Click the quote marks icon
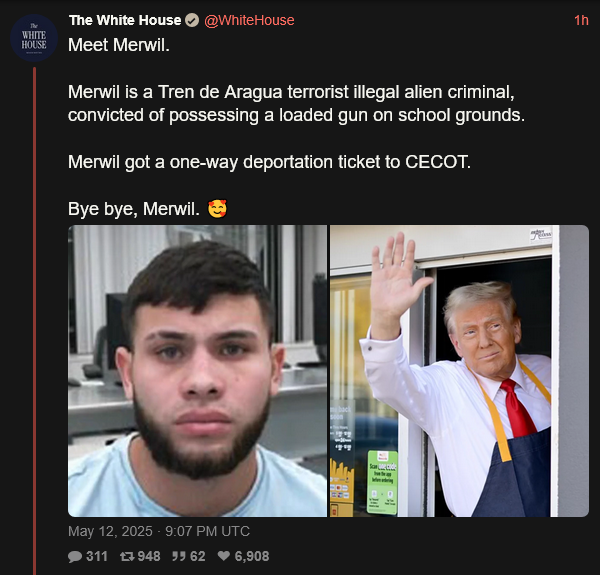The width and height of the screenshot is (600, 575). click(x=178, y=556)
